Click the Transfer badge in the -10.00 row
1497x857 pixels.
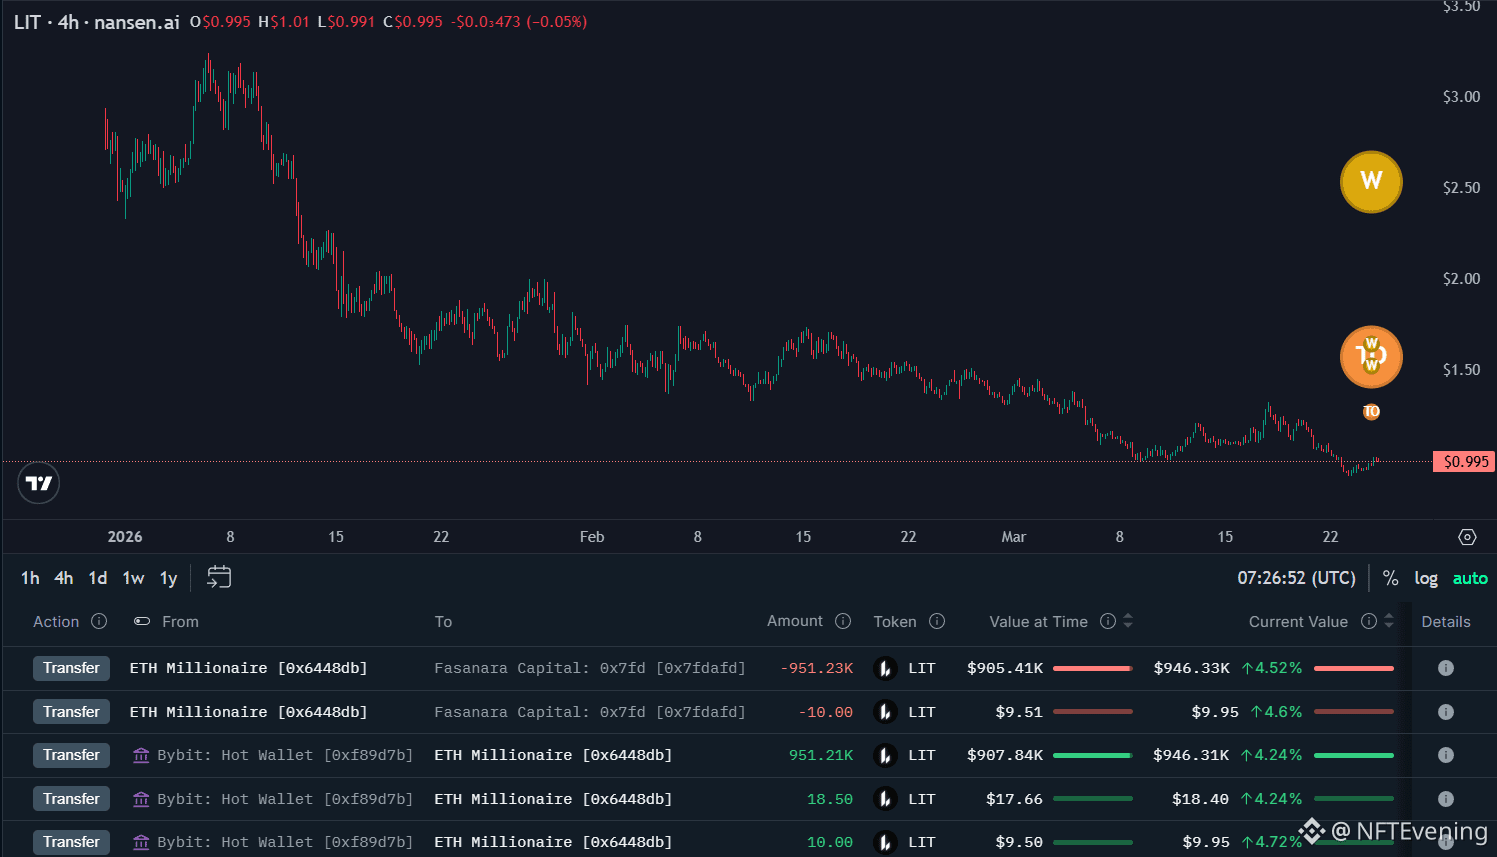71,712
